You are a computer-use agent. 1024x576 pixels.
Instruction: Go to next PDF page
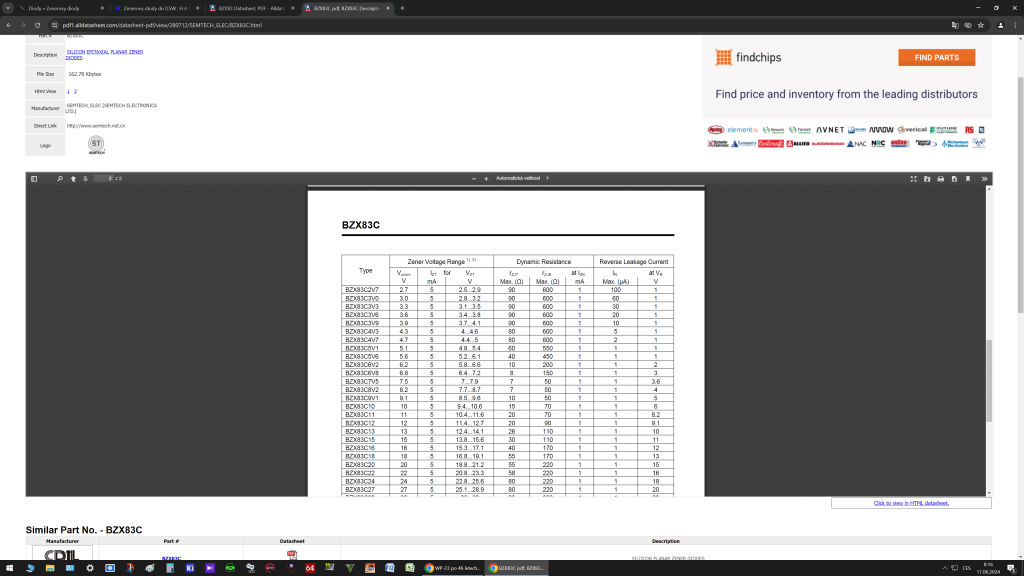pos(84,178)
